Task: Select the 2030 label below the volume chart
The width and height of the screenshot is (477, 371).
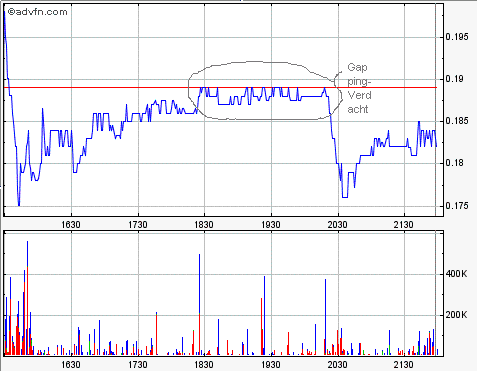Action: [x=337, y=365]
